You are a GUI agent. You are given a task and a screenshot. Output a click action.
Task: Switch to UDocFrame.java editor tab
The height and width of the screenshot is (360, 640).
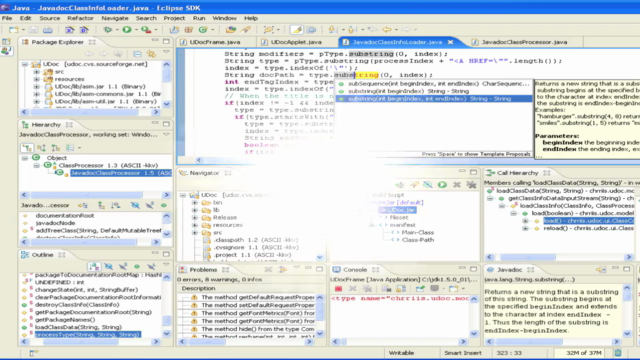pos(216,42)
